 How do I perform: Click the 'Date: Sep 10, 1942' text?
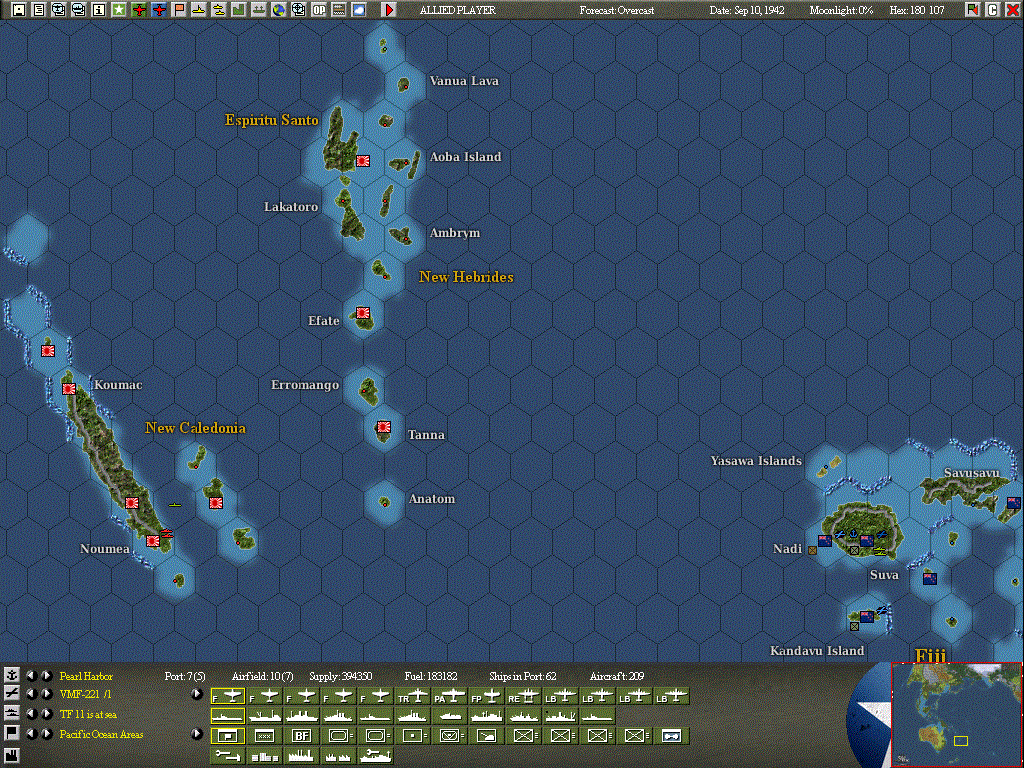[747, 10]
